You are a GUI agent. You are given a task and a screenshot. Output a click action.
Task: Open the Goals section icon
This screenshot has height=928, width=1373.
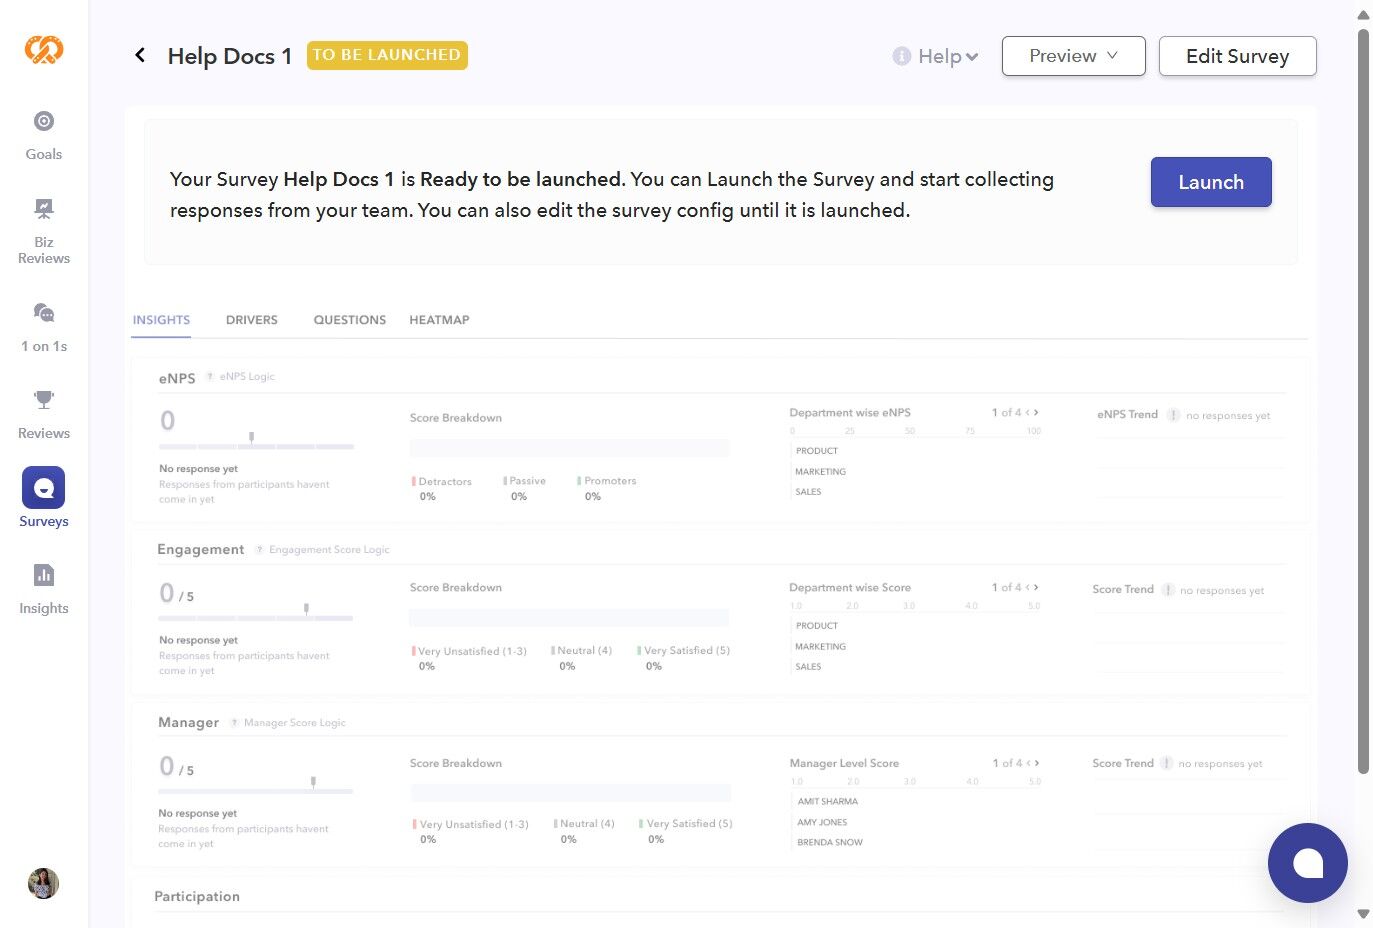pyautogui.click(x=44, y=122)
